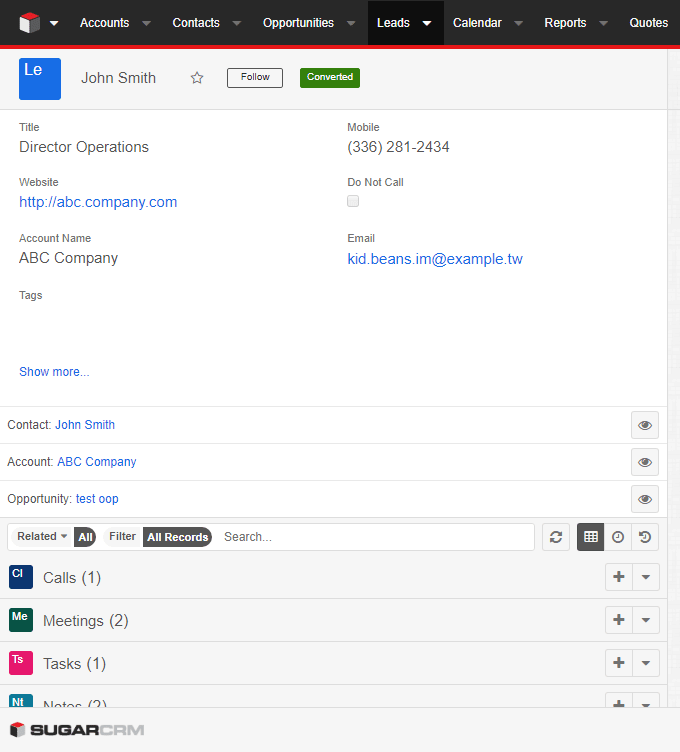Click the ABC Company account name value
This screenshot has width=680, height=752.
pyautogui.click(x=69, y=258)
